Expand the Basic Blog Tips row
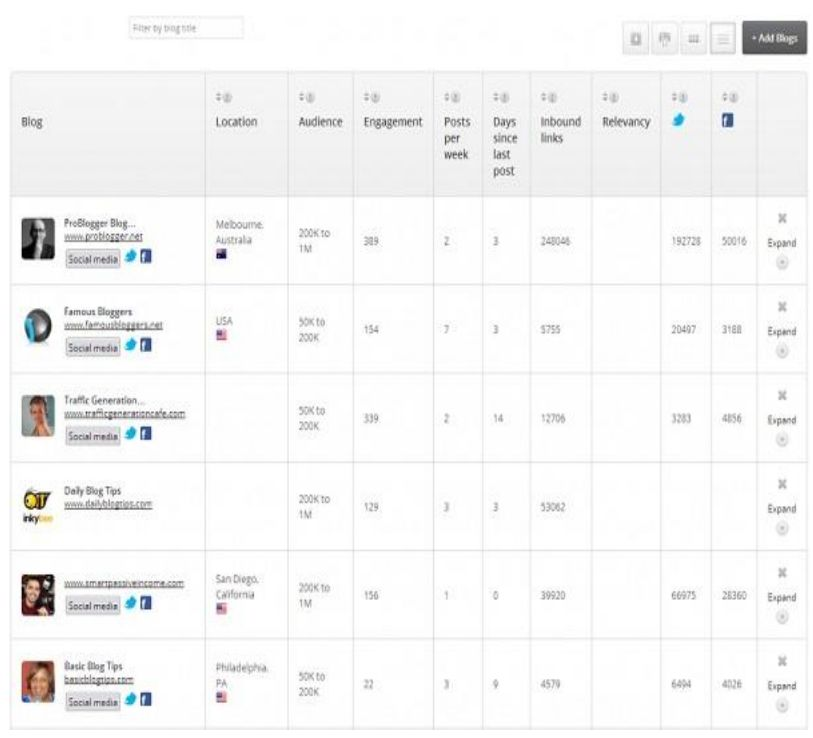The width and height of the screenshot is (813, 738). coord(782,686)
